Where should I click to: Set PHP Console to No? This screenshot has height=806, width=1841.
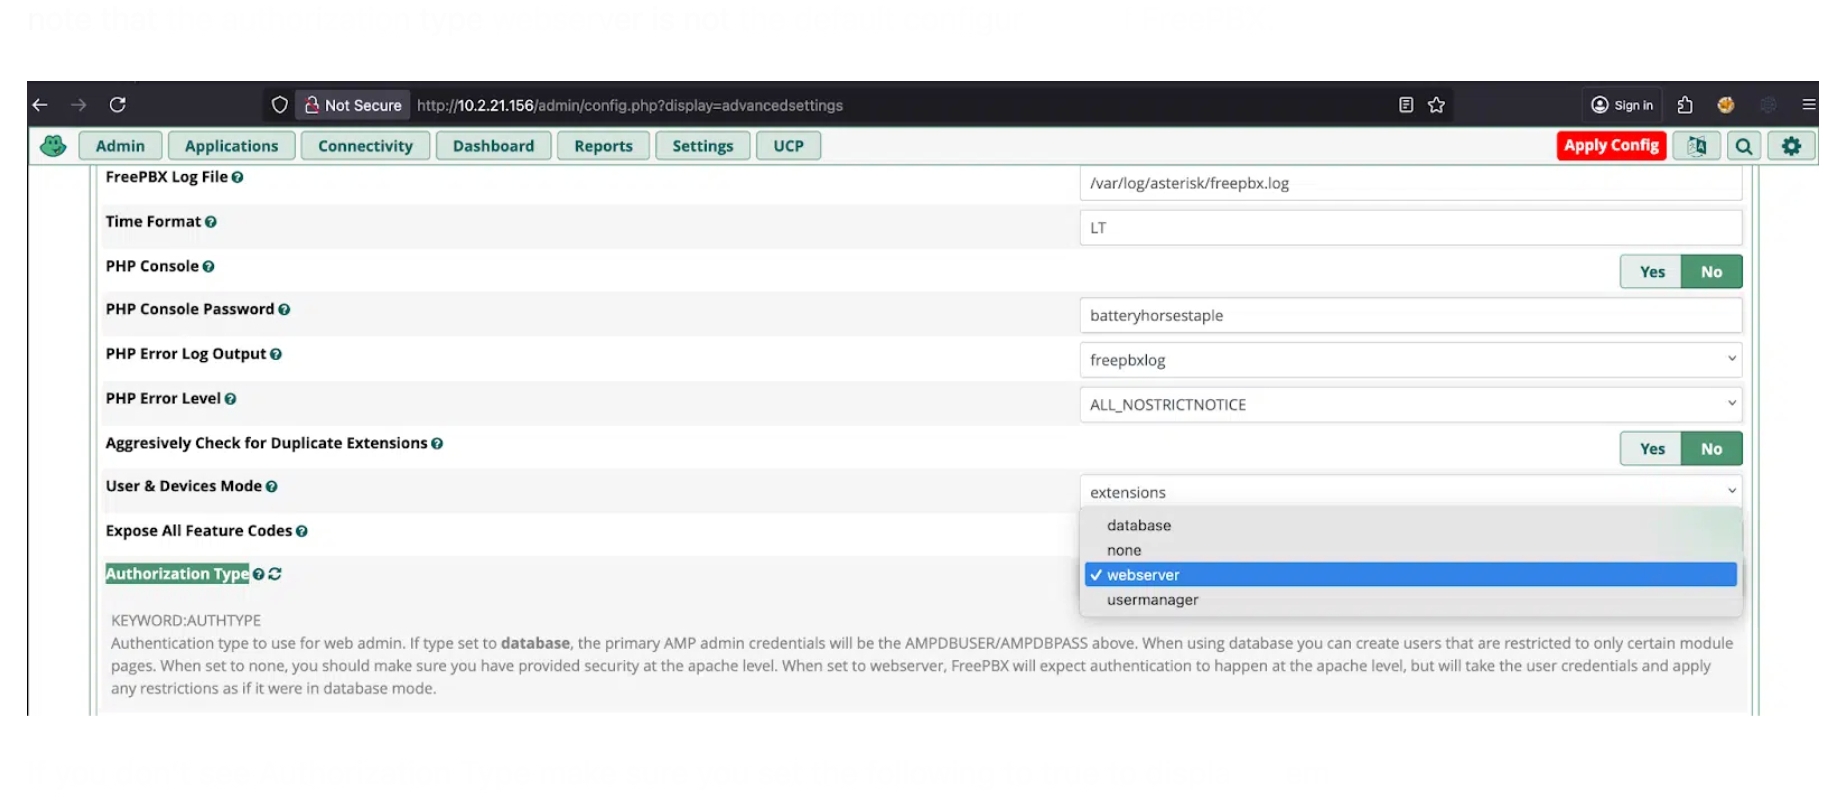coord(1711,272)
